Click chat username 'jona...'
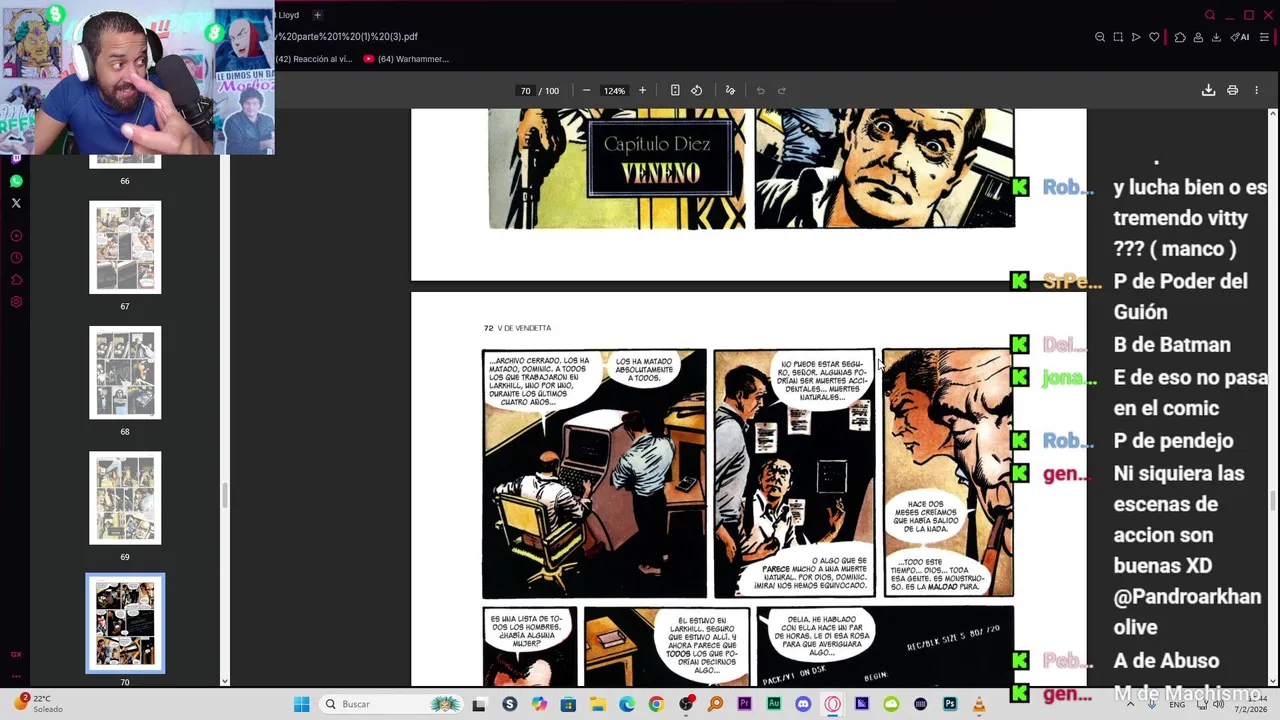The height and width of the screenshot is (720, 1280). click(1068, 378)
